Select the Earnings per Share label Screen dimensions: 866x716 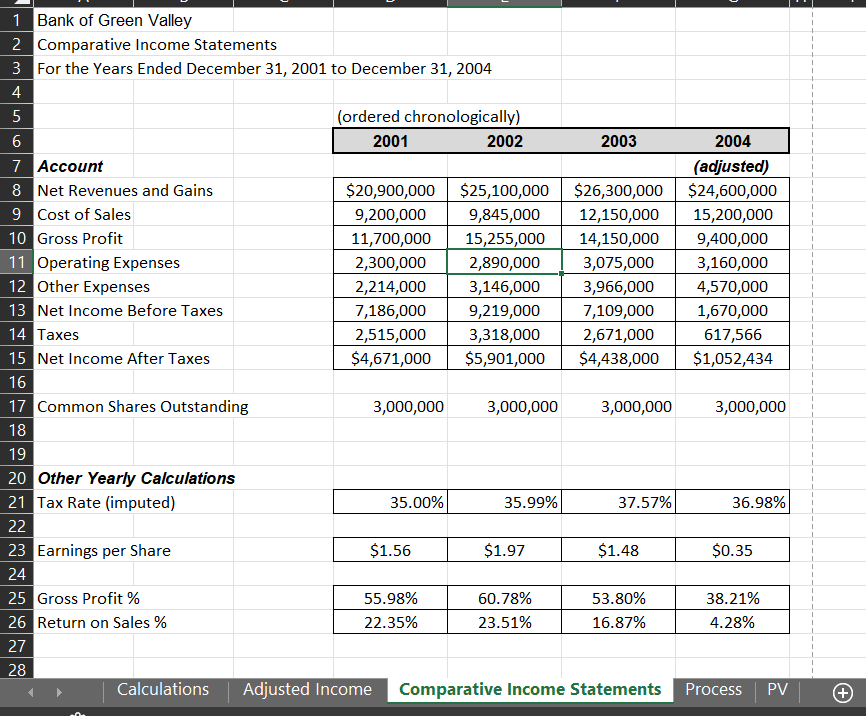(x=104, y=550)
